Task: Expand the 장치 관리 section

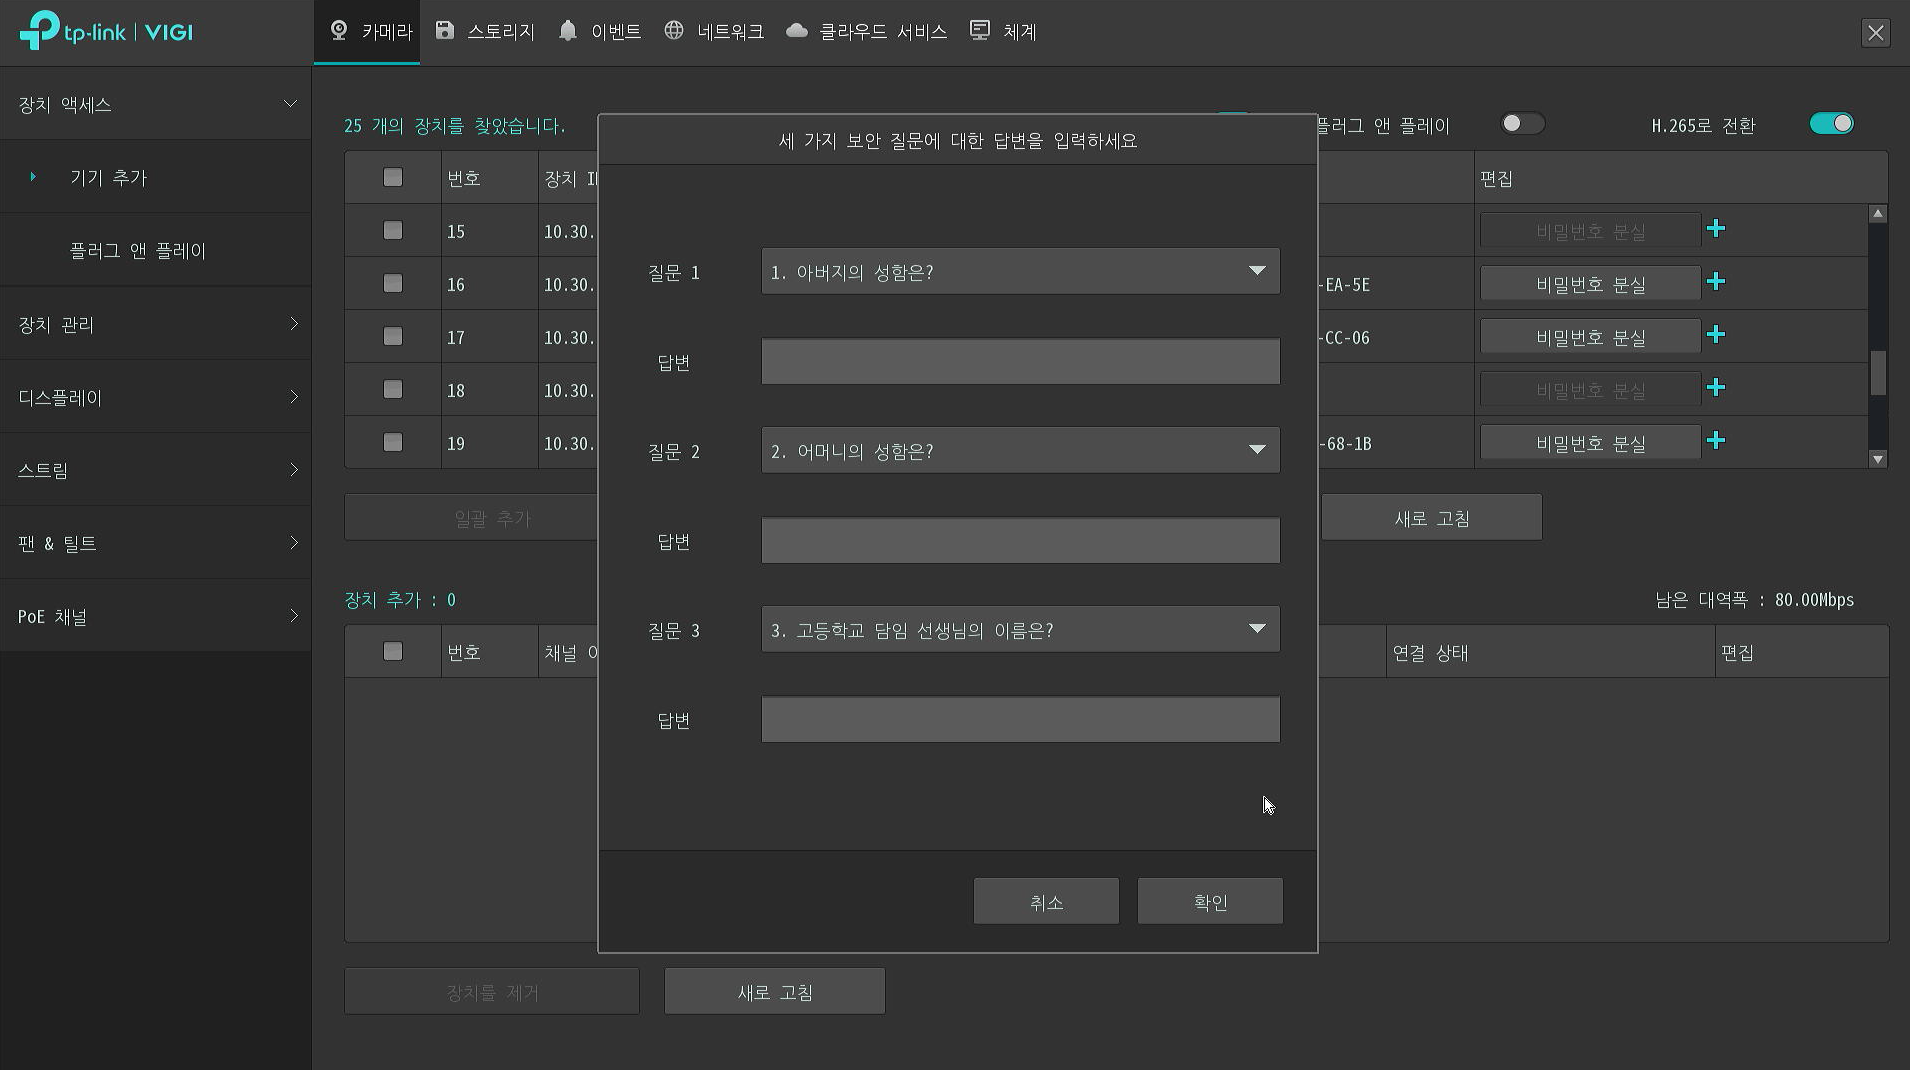Action: 156,324
